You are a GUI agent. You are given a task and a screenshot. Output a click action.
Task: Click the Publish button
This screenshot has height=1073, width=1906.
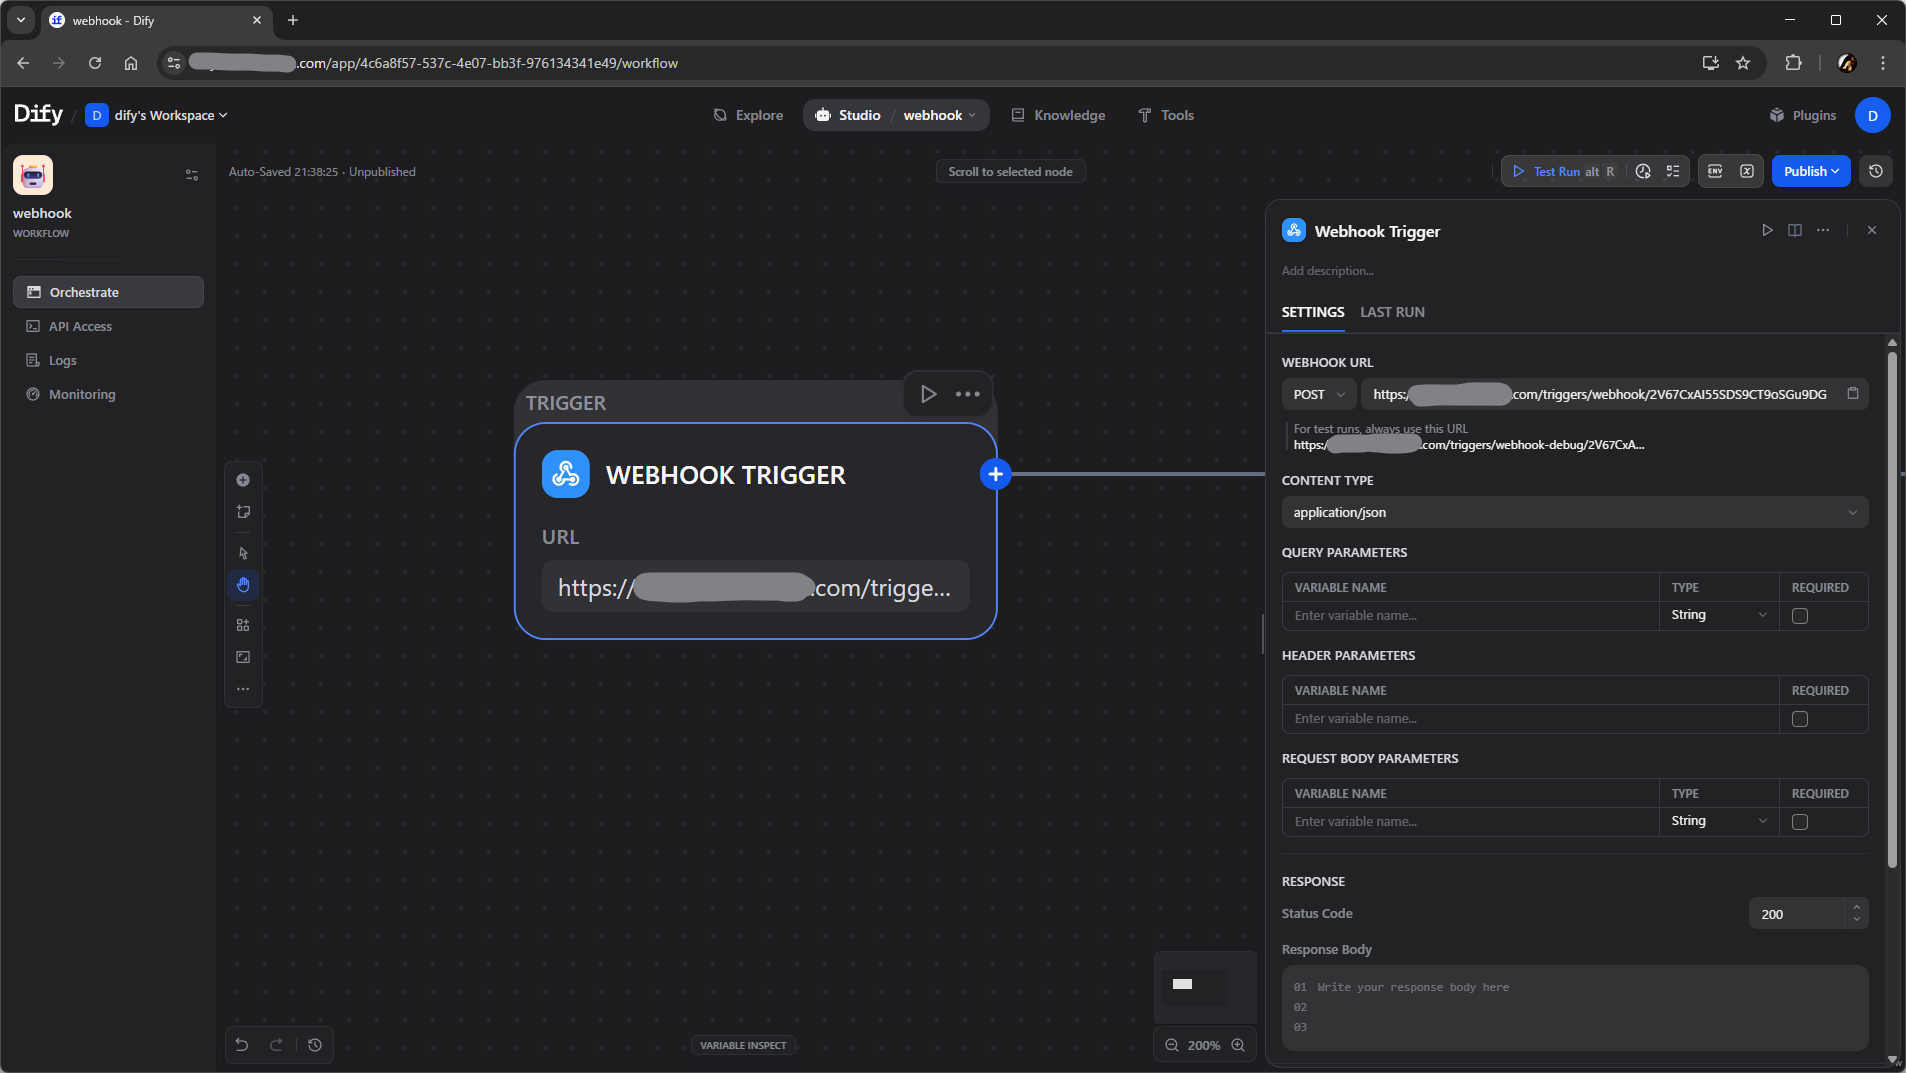tap(1810, 171)
